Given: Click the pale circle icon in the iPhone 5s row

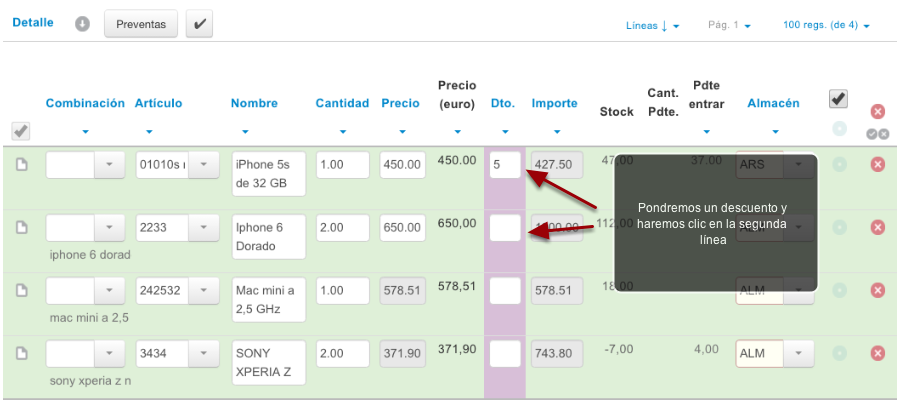Looking at the screenshot, I should tap(839, 165).
